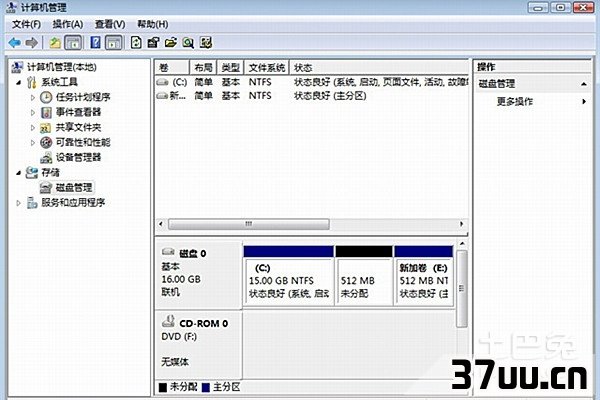600x400 pixels.
Task: Expand the 任务计划程序 tree node
Action: (x=33, y=97)
